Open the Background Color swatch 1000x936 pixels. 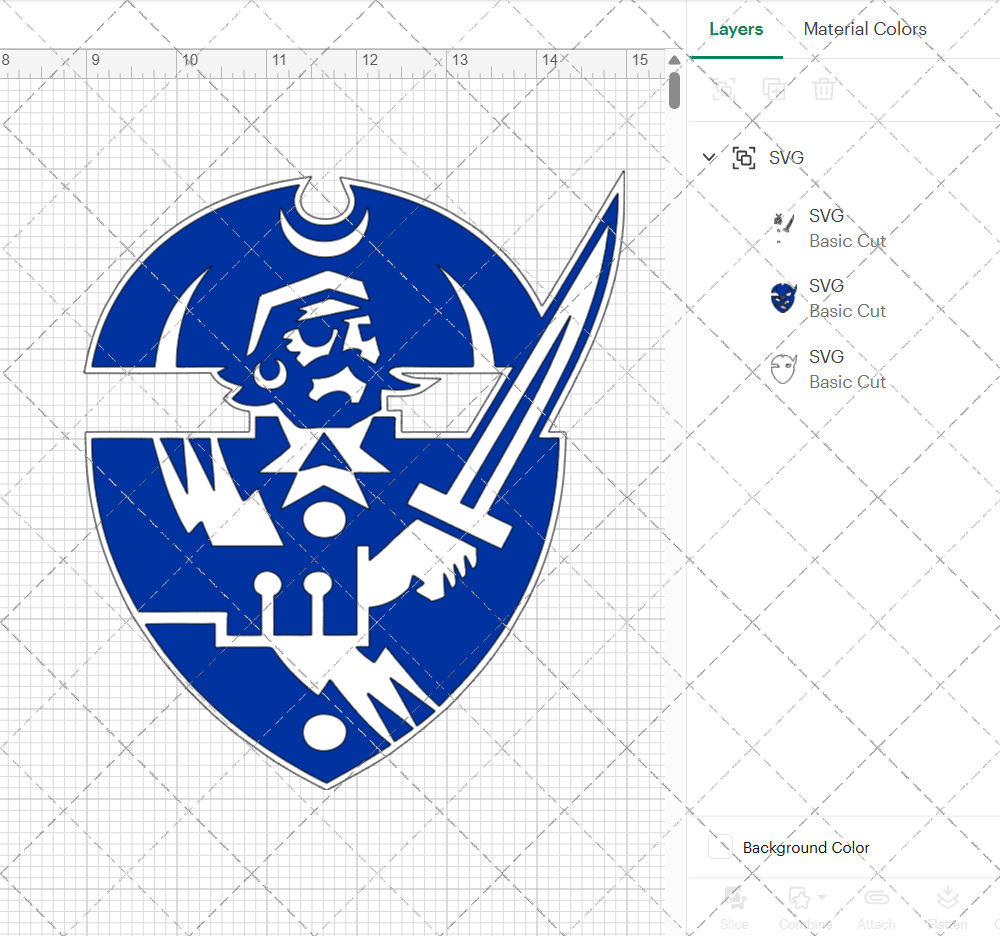click(x=721, y=847)
